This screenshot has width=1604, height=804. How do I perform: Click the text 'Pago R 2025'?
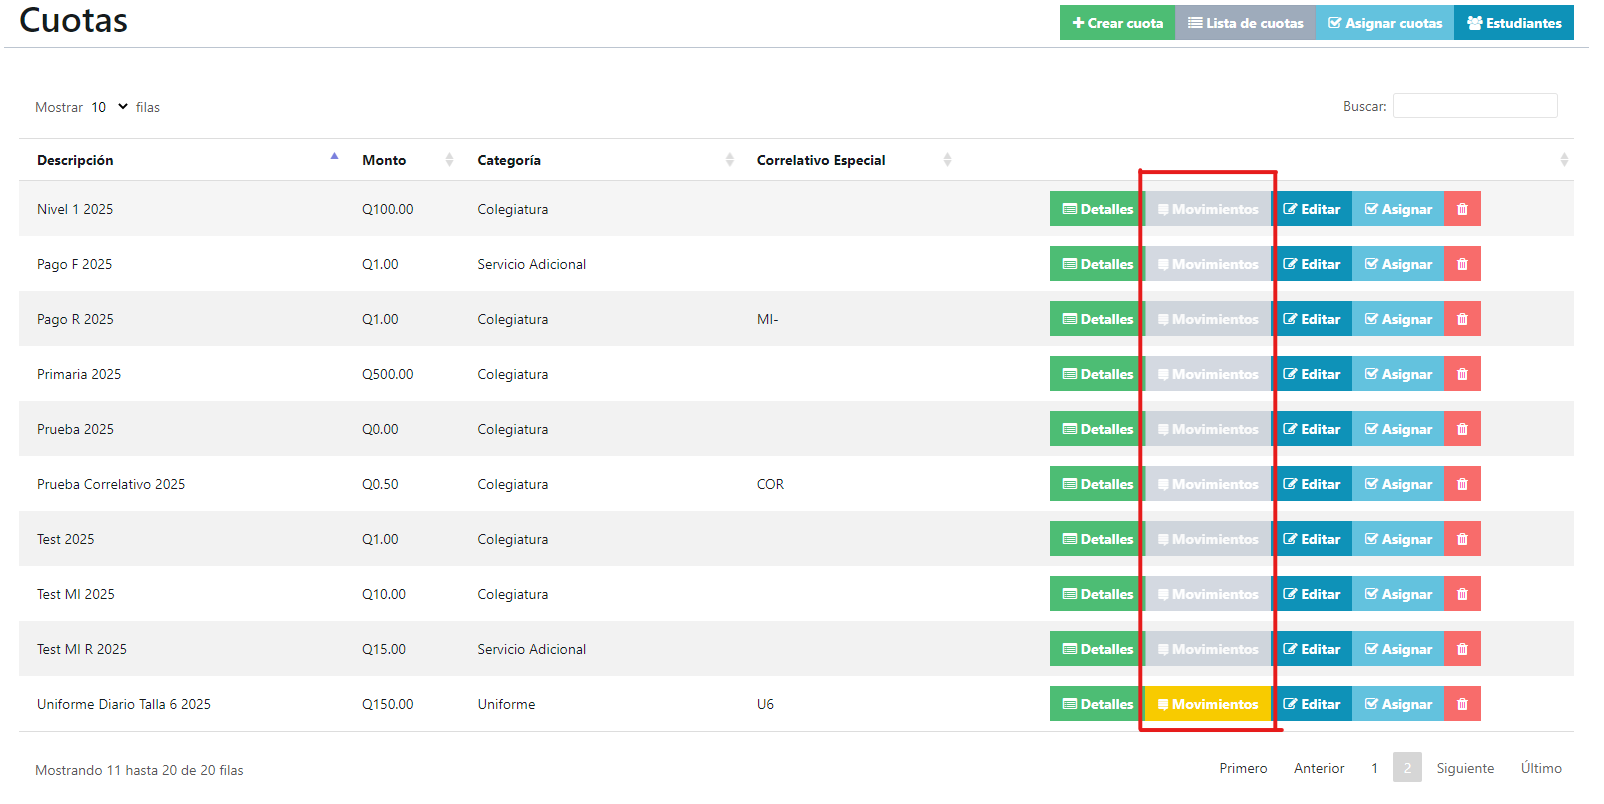tap(75, 319)
